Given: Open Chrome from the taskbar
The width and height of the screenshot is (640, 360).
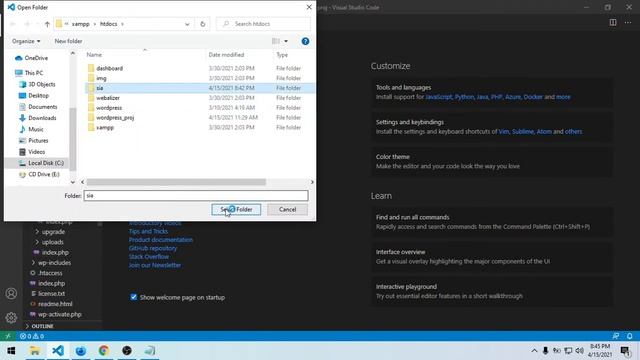Looking at the screenshot, I should point(104,350).
